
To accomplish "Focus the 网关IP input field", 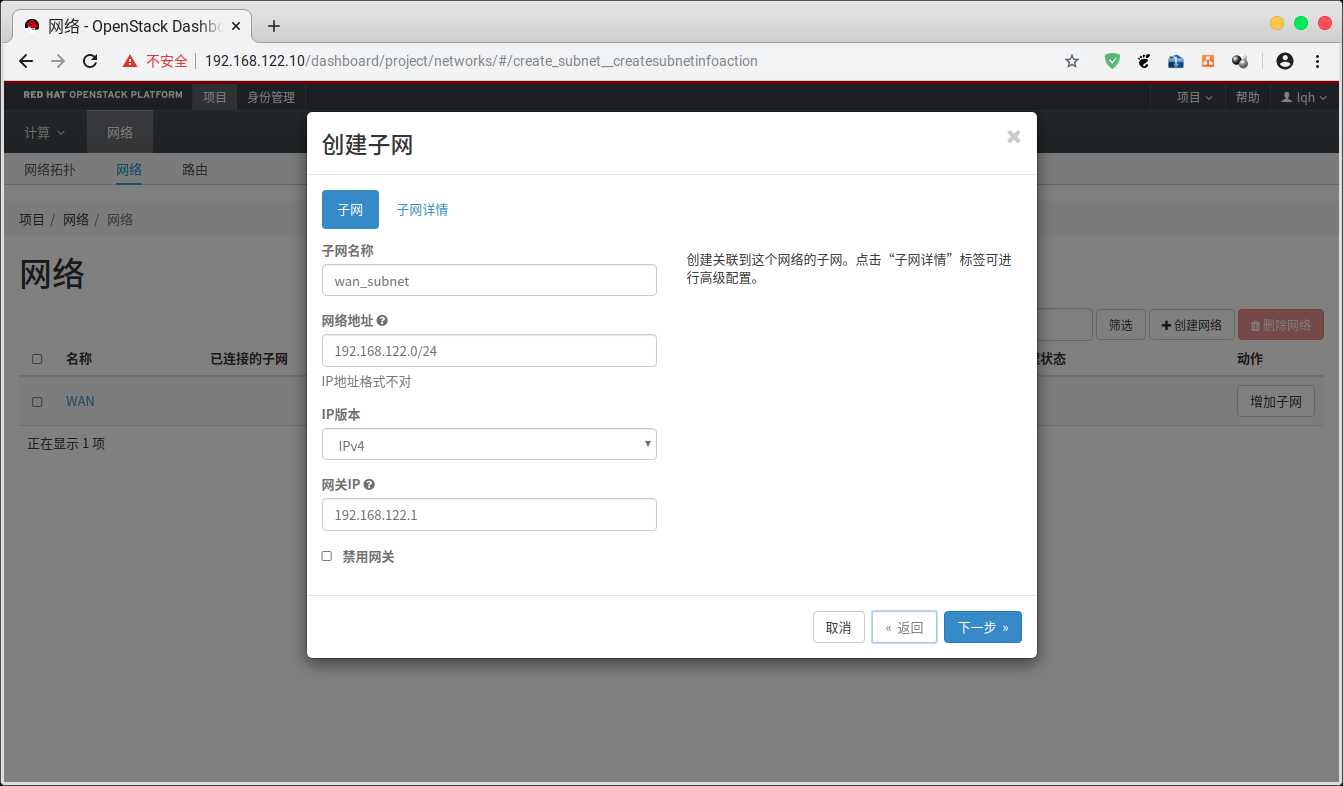I will (x=489, y=514).
